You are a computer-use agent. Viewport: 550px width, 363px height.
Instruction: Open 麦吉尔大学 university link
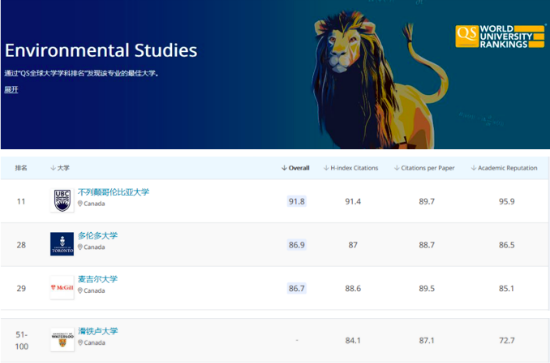tap(98, 279)
